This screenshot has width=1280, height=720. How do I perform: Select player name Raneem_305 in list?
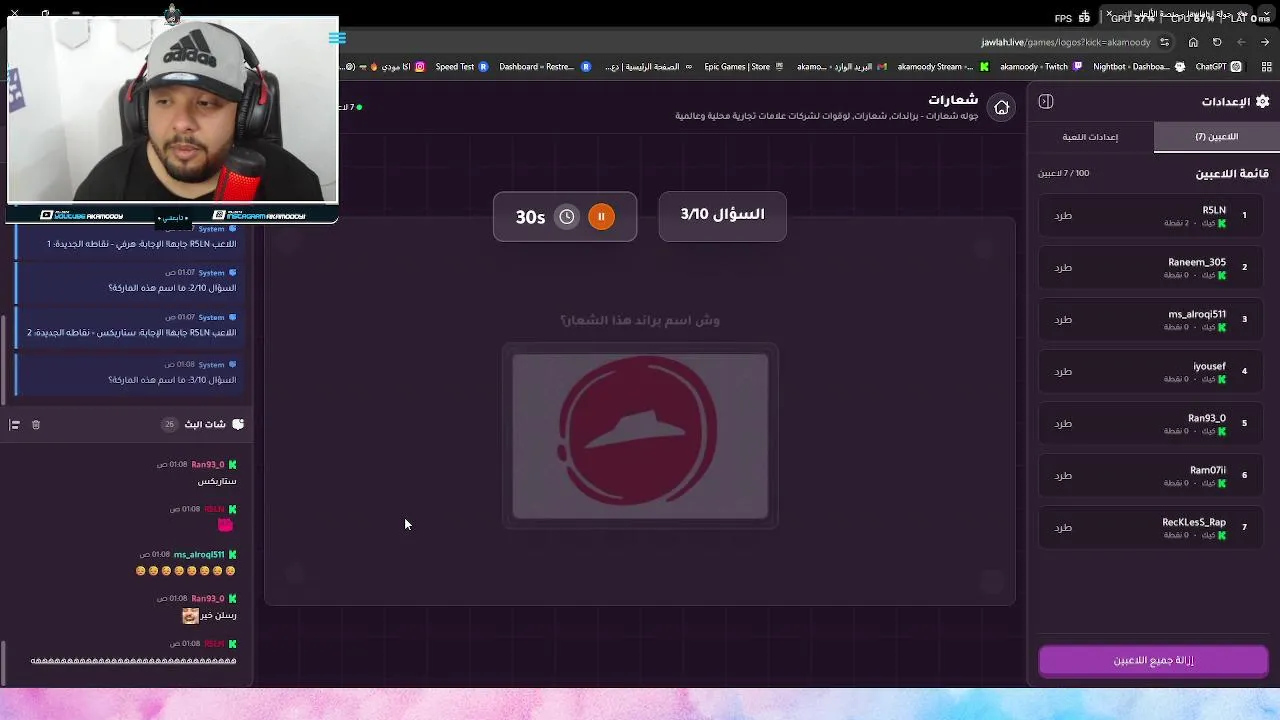1197,262
